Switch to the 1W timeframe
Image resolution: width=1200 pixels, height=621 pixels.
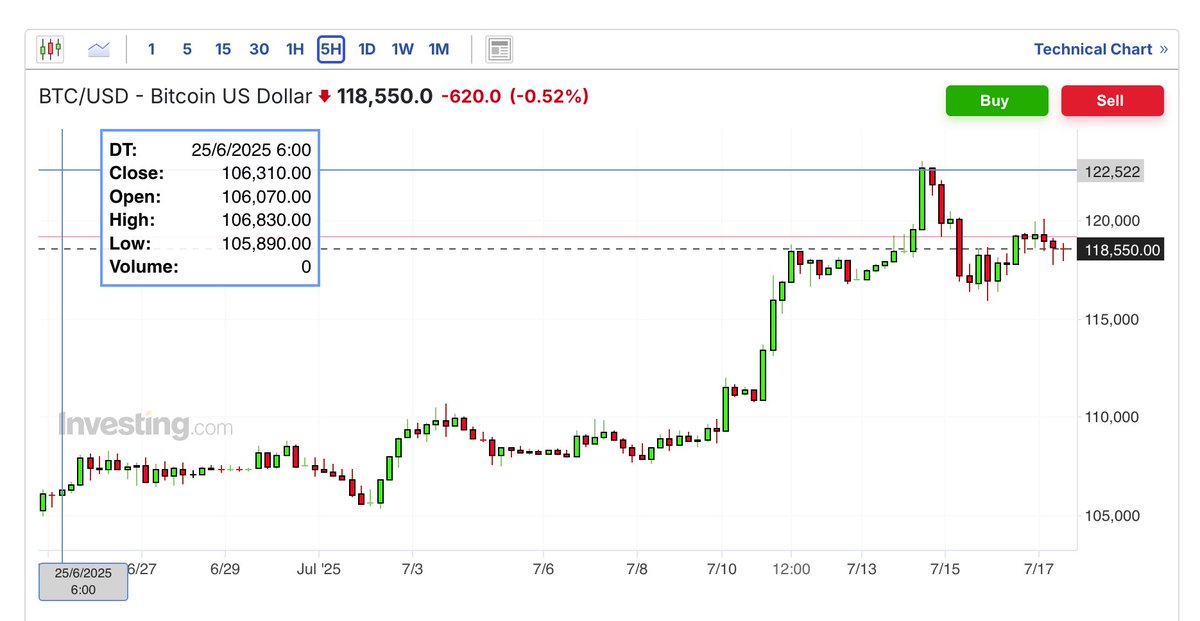coord(402,48)
